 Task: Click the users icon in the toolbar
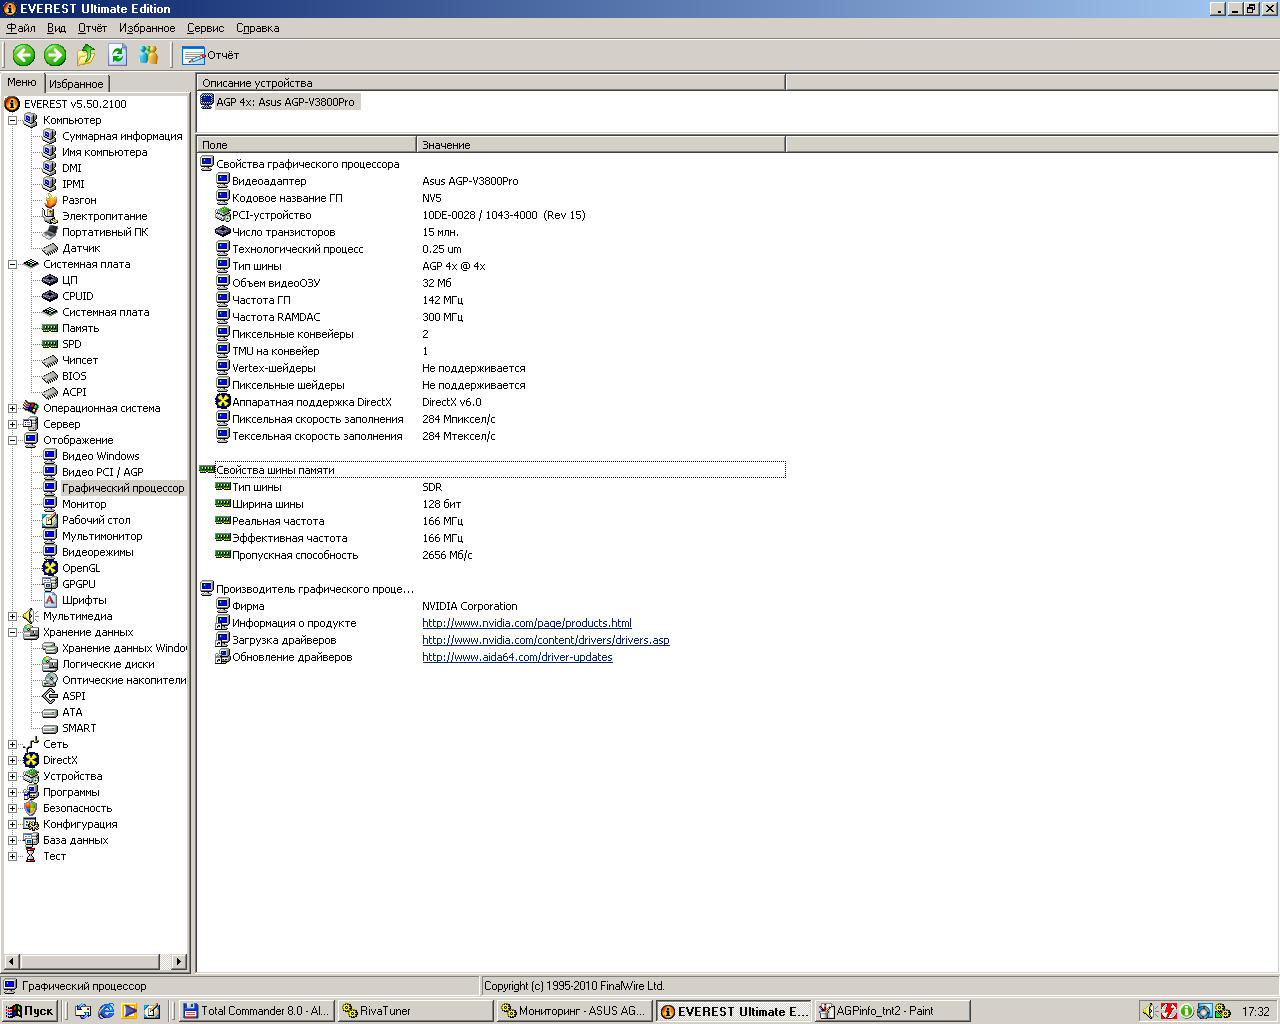tap(149, 55)
